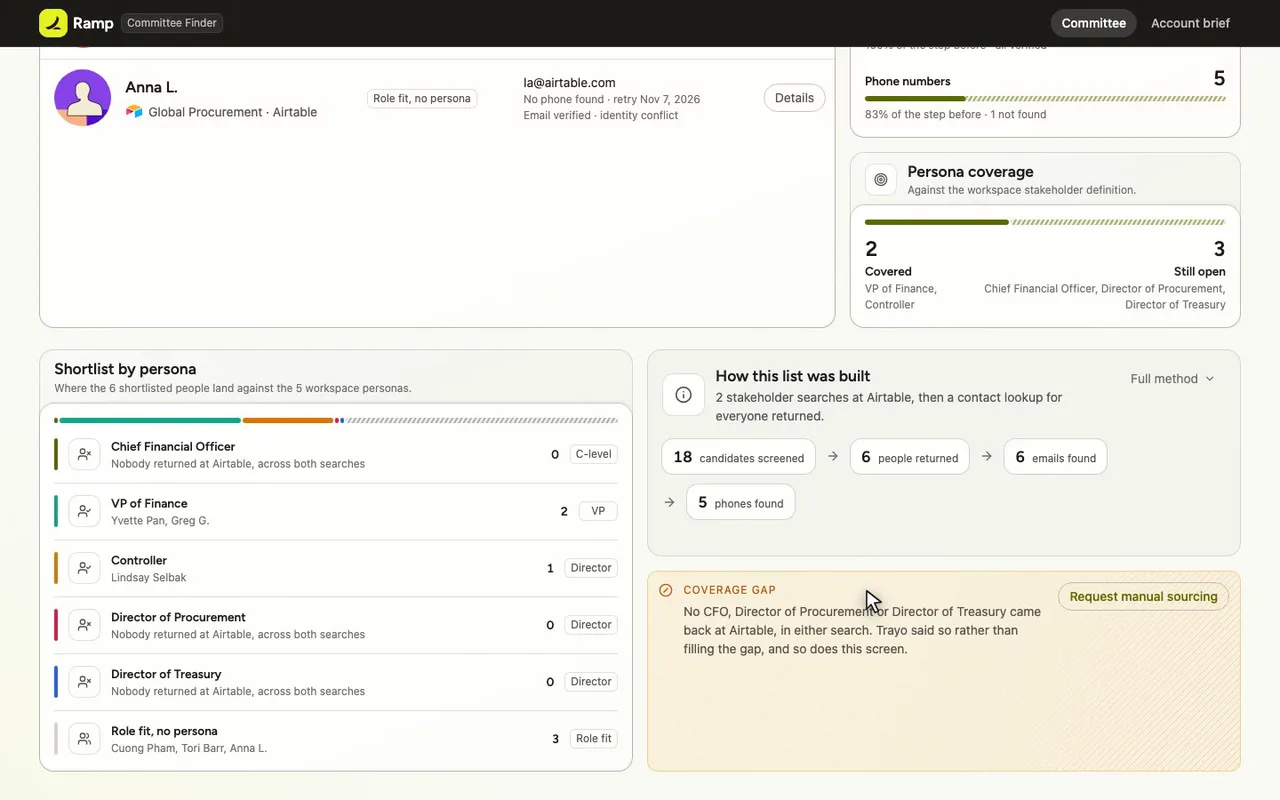Viewport: 1280px width, 800px height.
Task: Click the Director tag on Controller row
Action: (591, 568)
